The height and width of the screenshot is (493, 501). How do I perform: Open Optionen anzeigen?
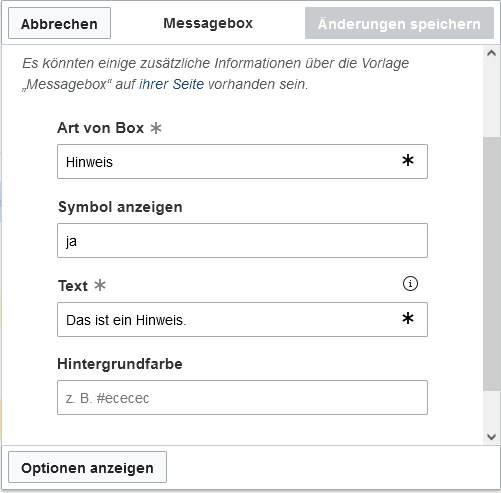coord(87,467)
